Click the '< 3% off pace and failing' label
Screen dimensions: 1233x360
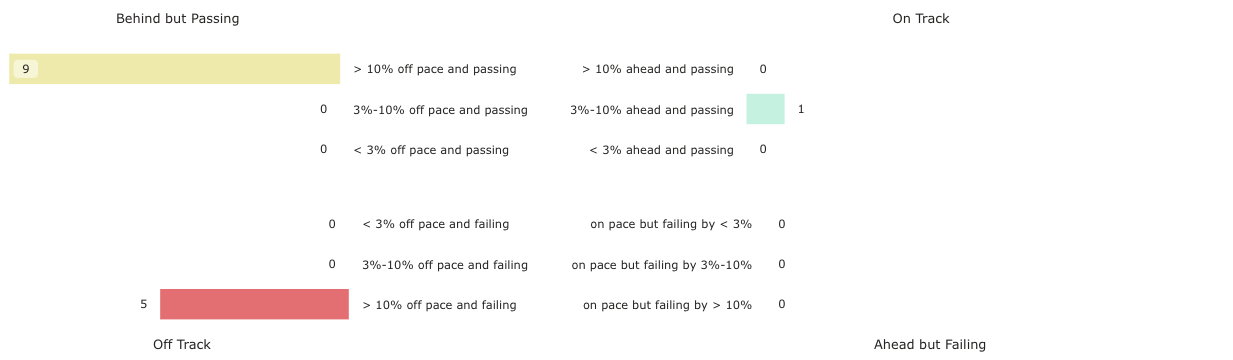click(x=436, y=224)
